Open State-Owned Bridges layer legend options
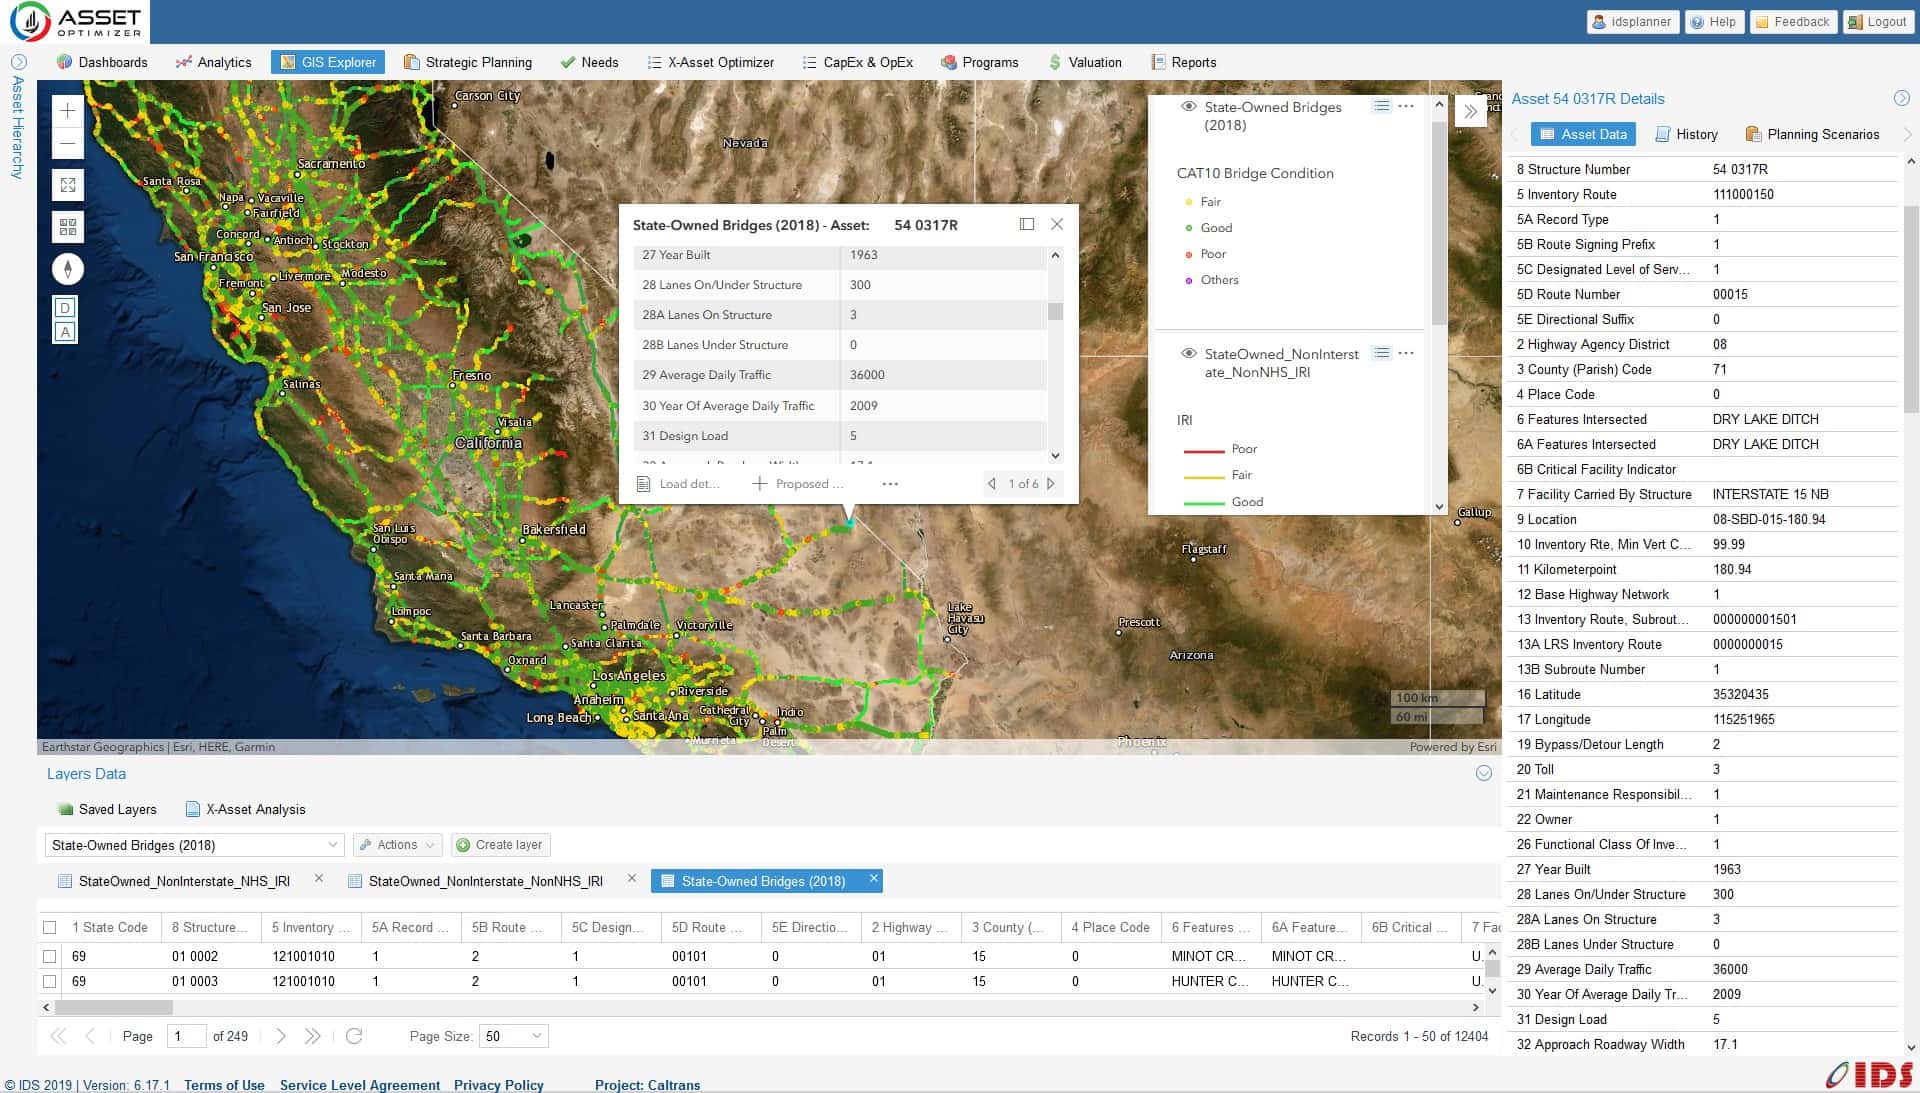1920x1093 pixels. point(1406,106)
